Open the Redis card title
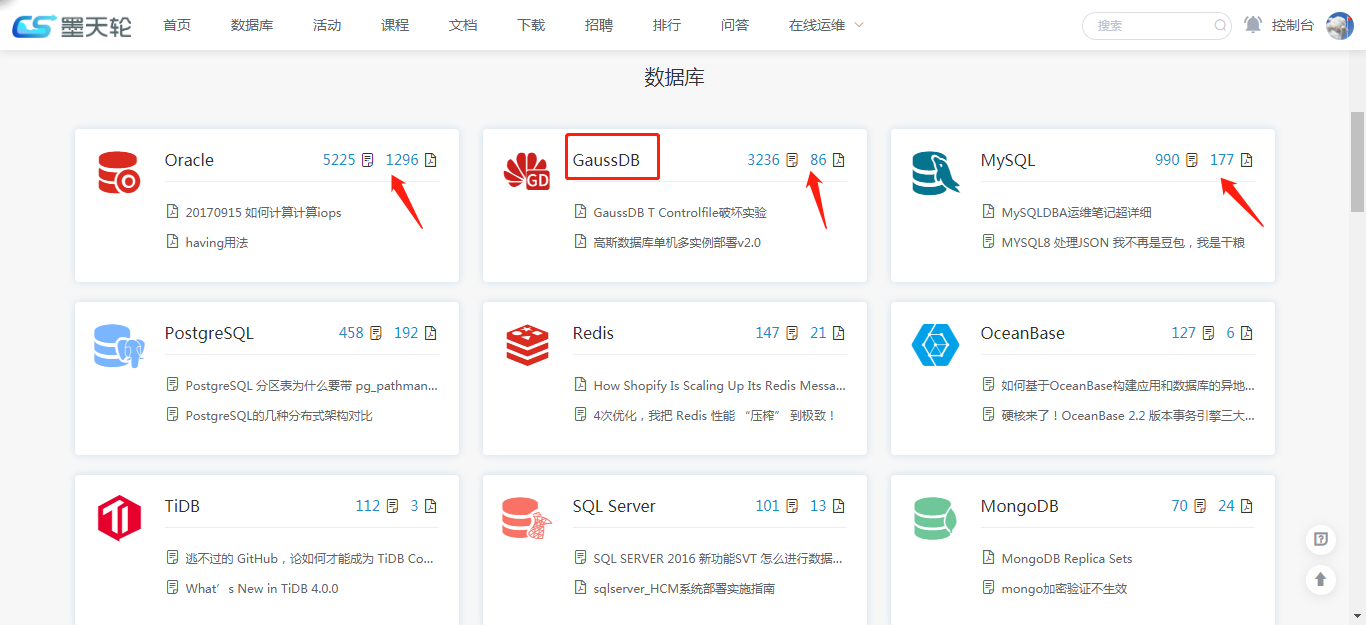Screen dimensions: 1366x625 click(593, 333)
